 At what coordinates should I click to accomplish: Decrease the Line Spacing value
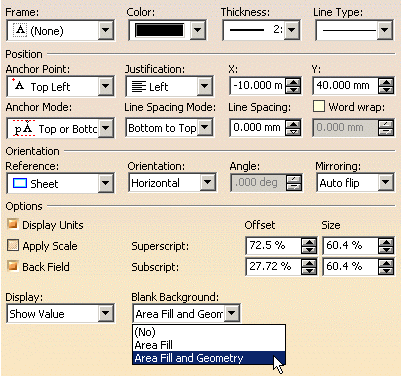coord(293,131)
